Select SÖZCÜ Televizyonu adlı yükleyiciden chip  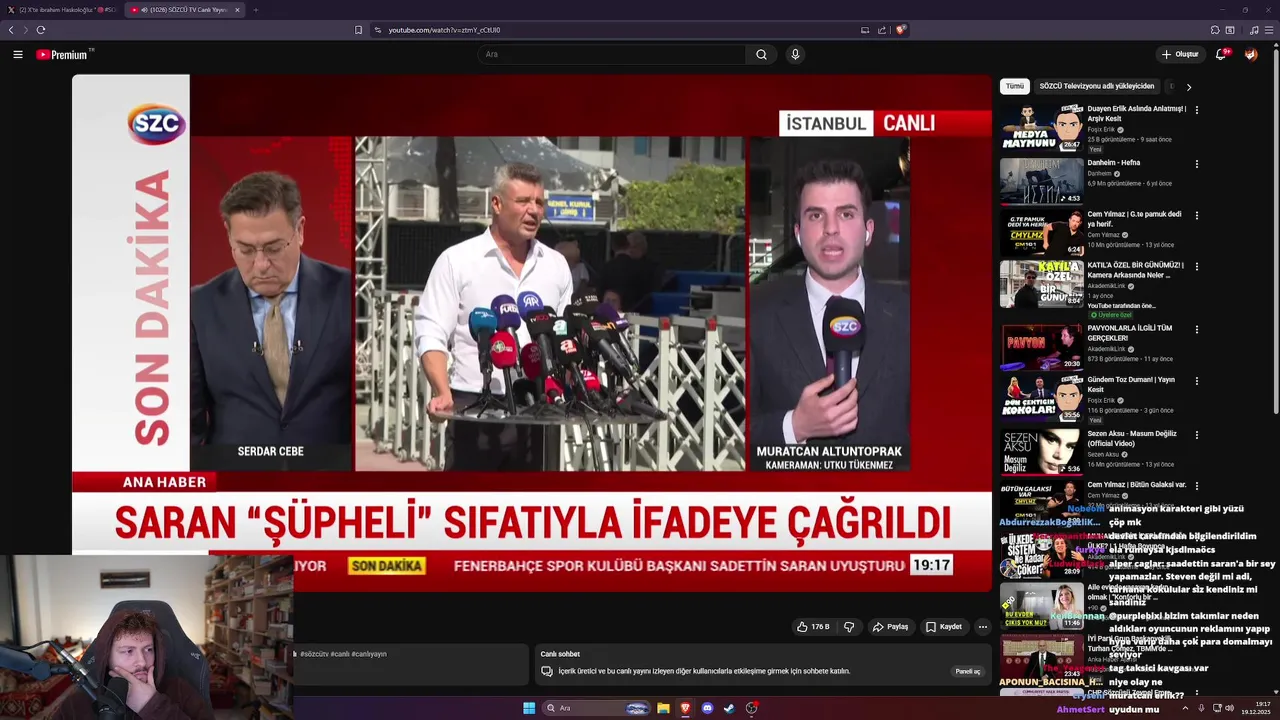pyautogui.click(x=1096, y=86)
